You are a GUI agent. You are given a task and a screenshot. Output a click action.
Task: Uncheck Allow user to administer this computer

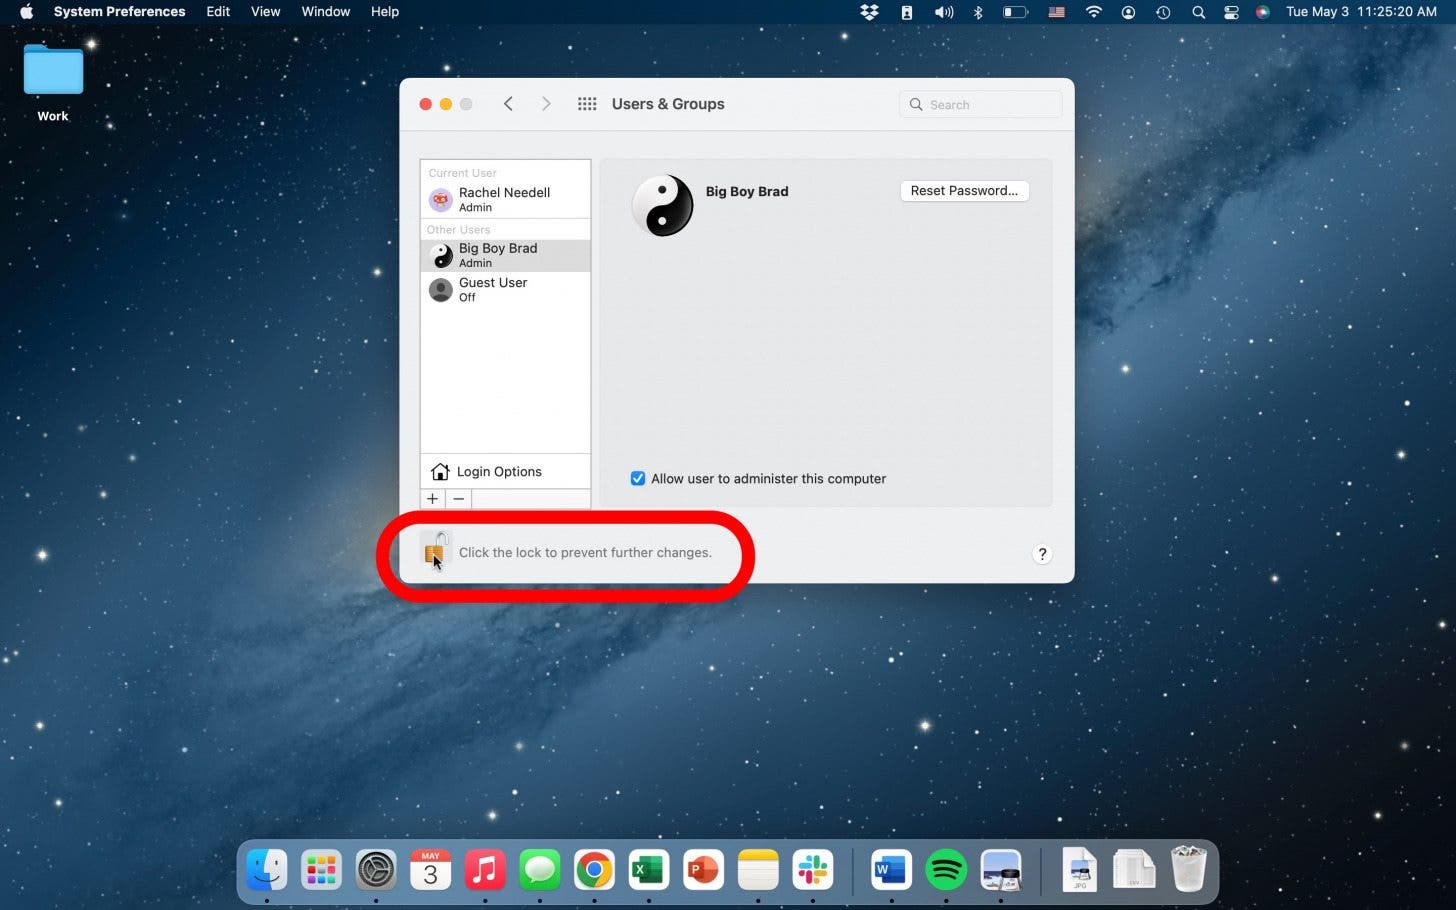pos(638,479)
